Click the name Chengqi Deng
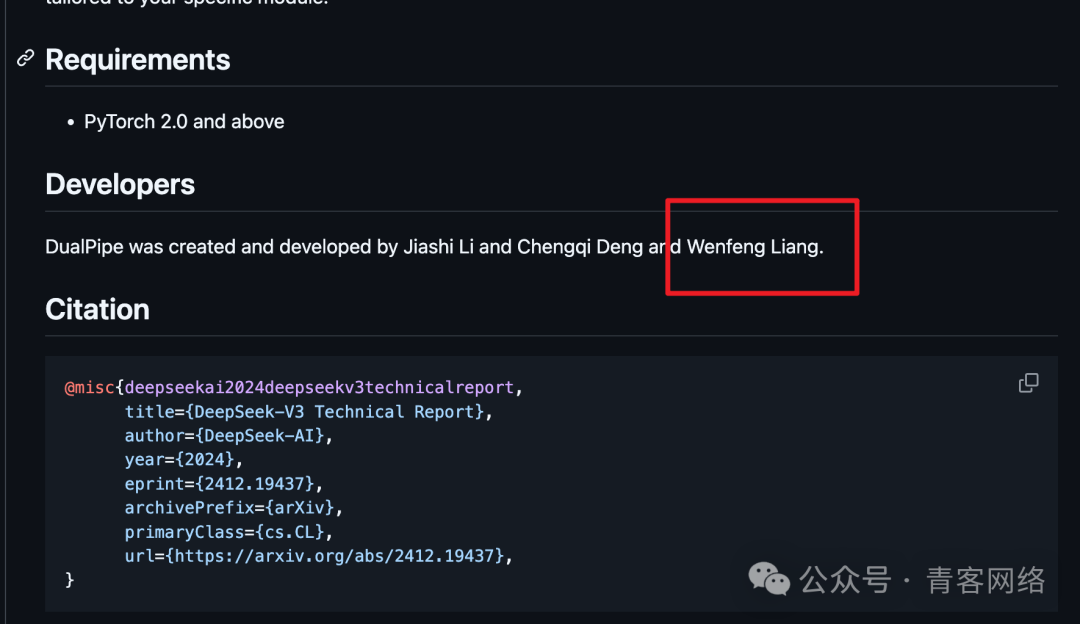The image size is (1080, 624). coord(580,247)
